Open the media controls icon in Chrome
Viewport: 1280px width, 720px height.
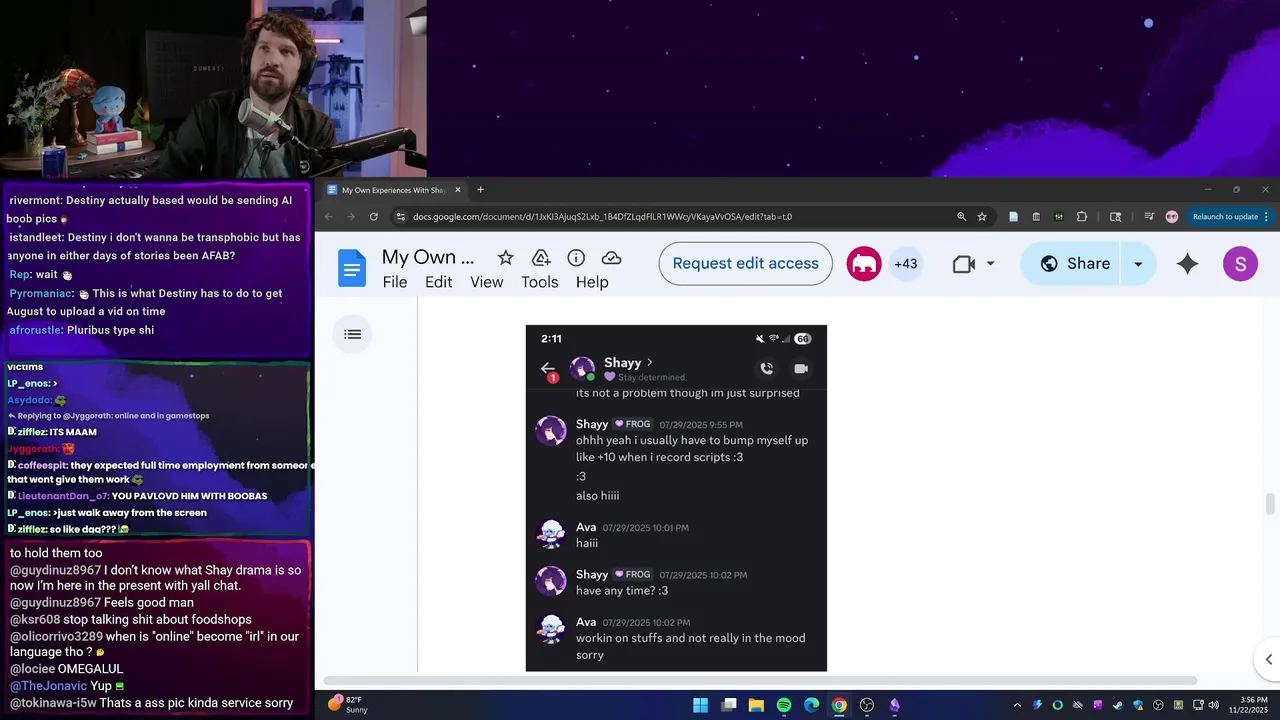point(1148,216)
